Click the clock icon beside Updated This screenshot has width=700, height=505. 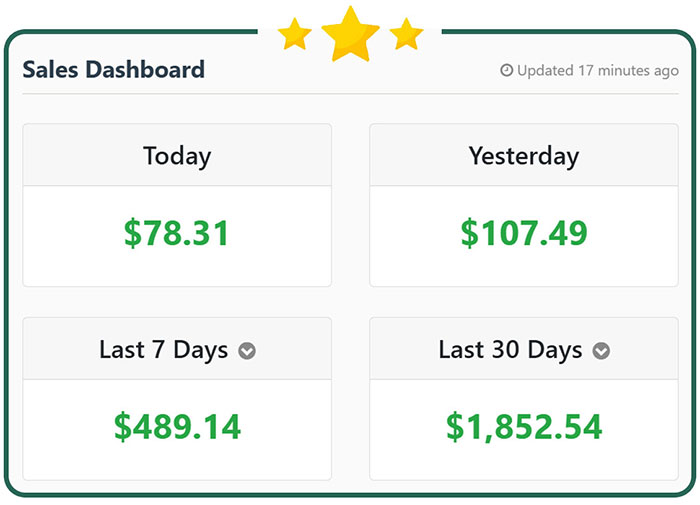click(x=506, y=71)
